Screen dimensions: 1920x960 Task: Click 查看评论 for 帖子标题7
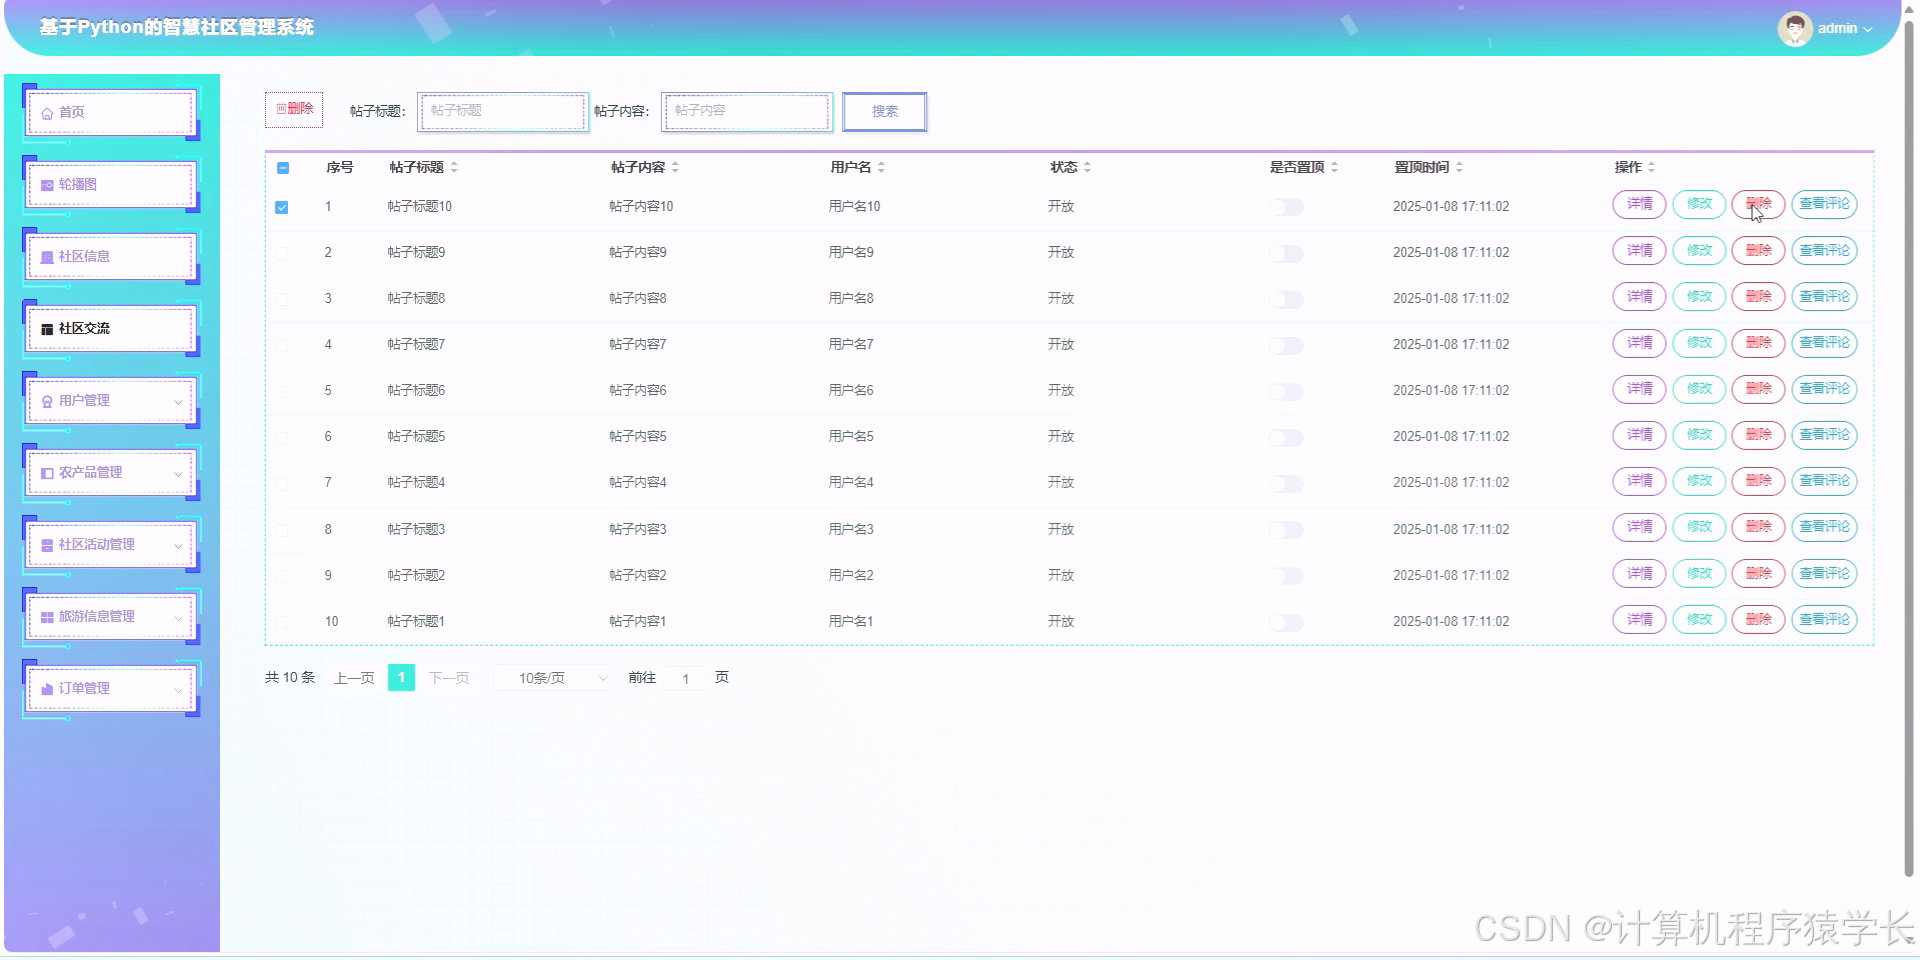[1824, 343]
